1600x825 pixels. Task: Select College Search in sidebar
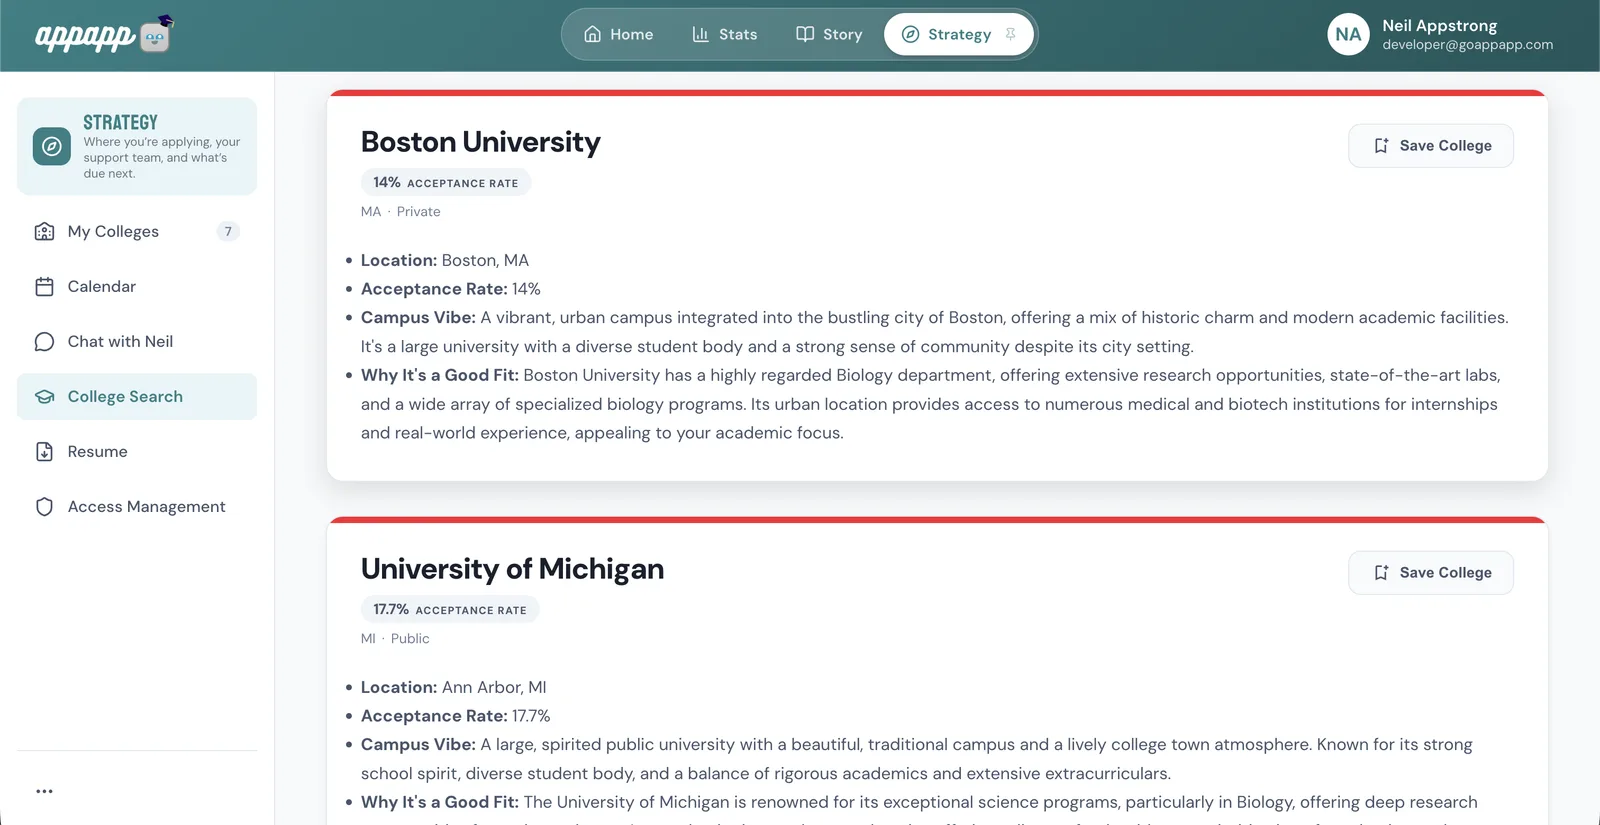click(137, 396)
